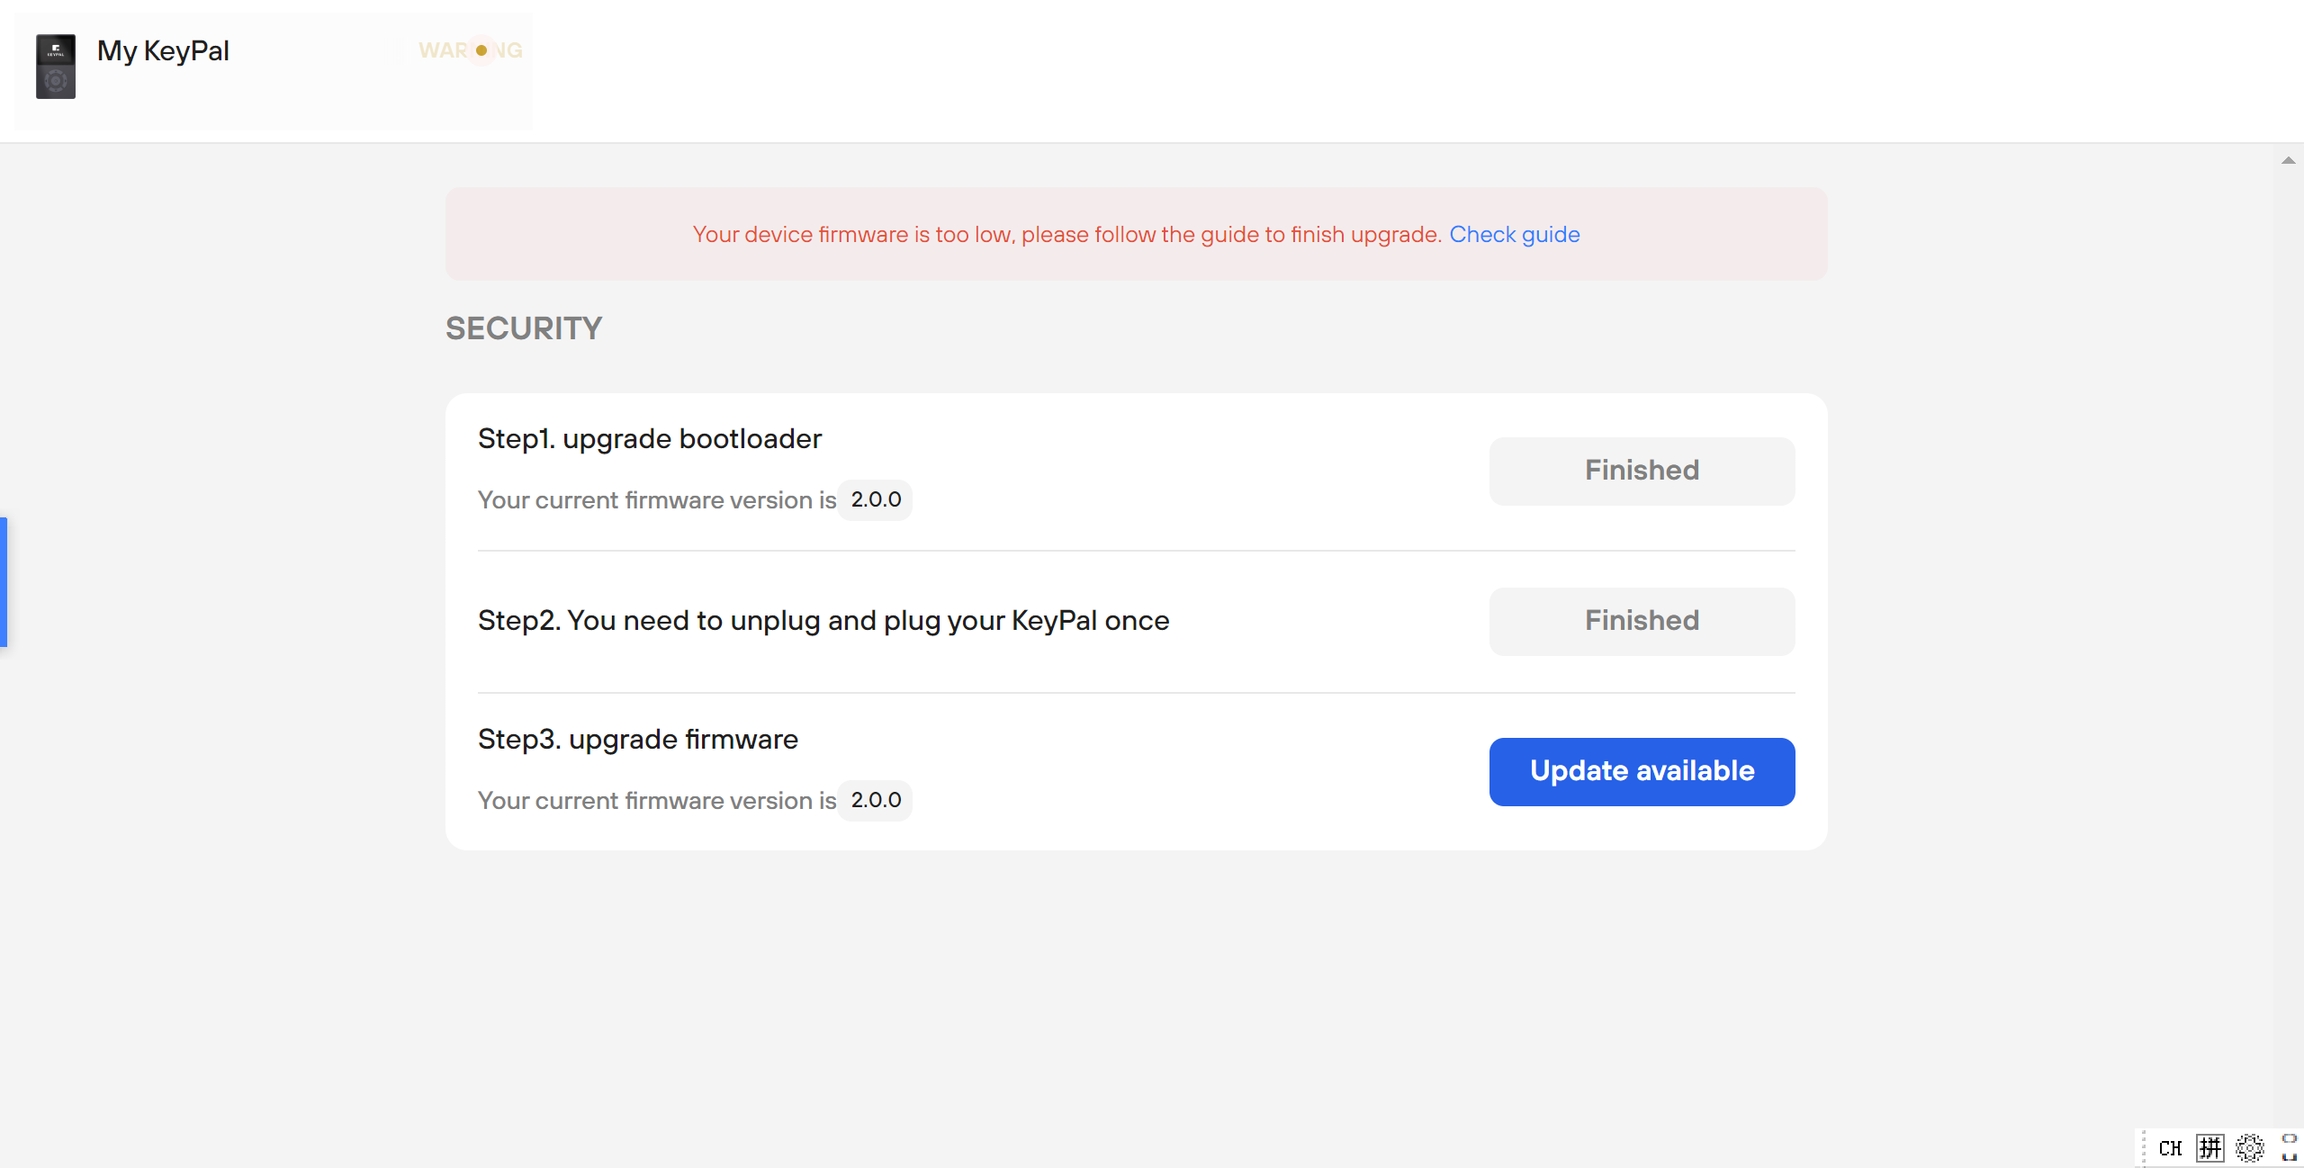Click the blue side handle bar

point(4,581)
